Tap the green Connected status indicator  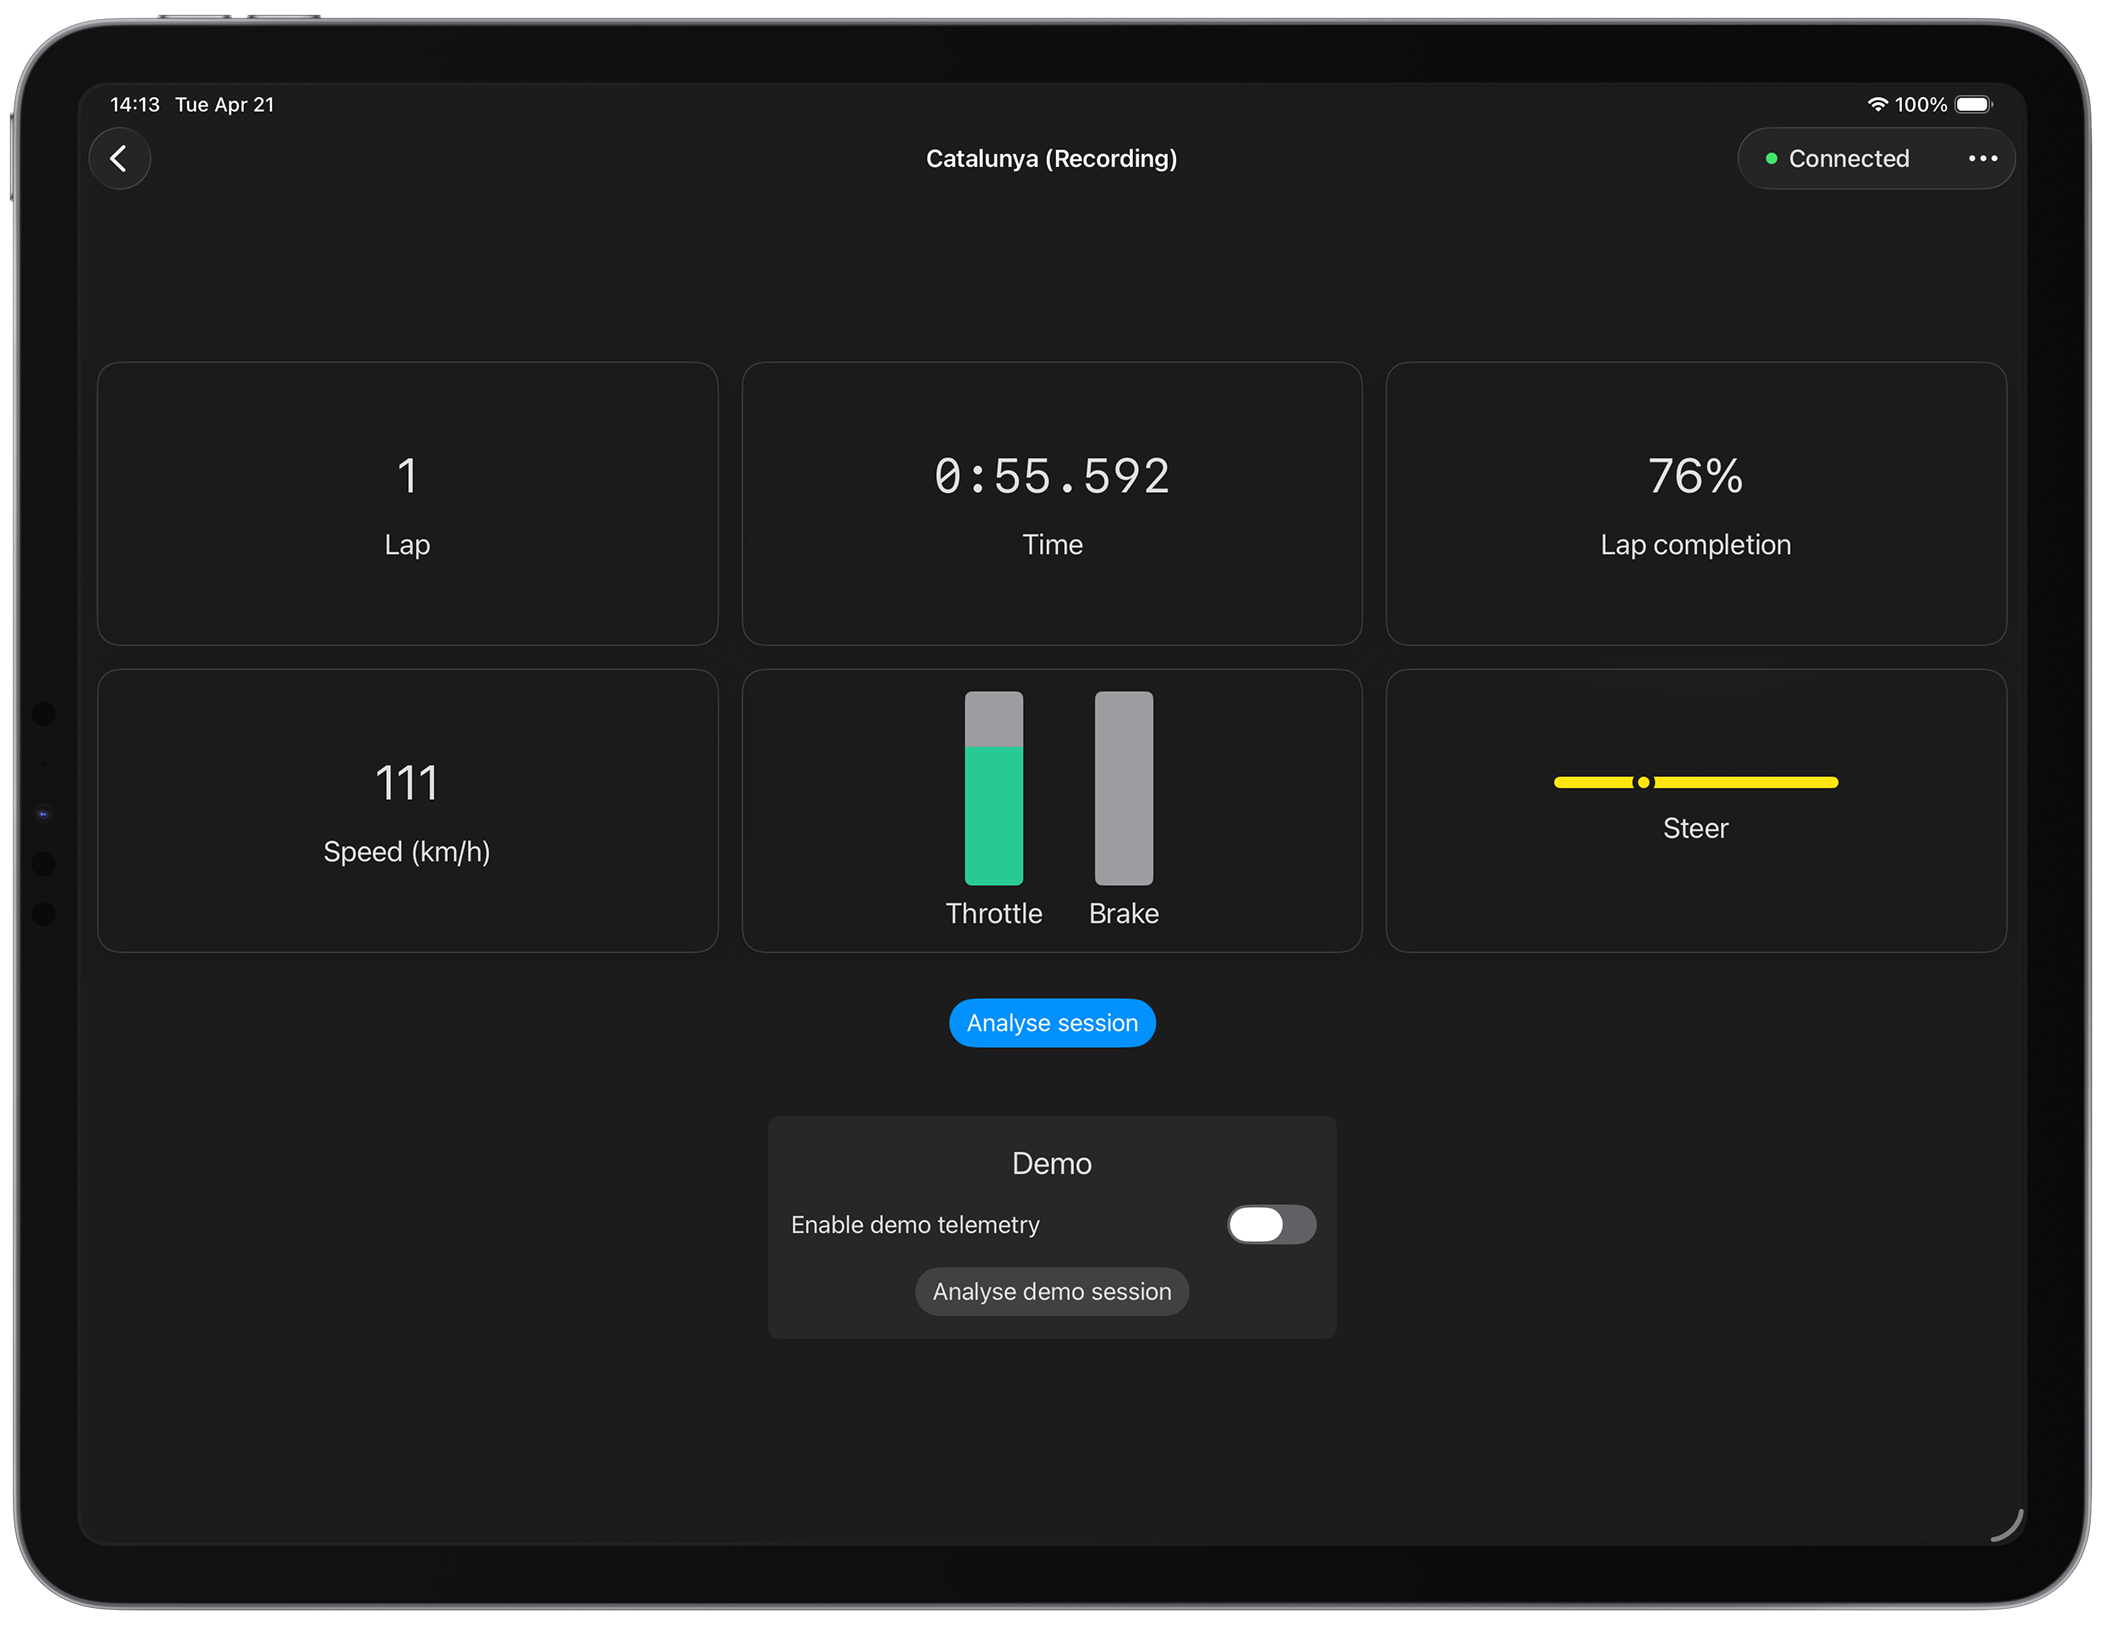tap(1837, 158)
